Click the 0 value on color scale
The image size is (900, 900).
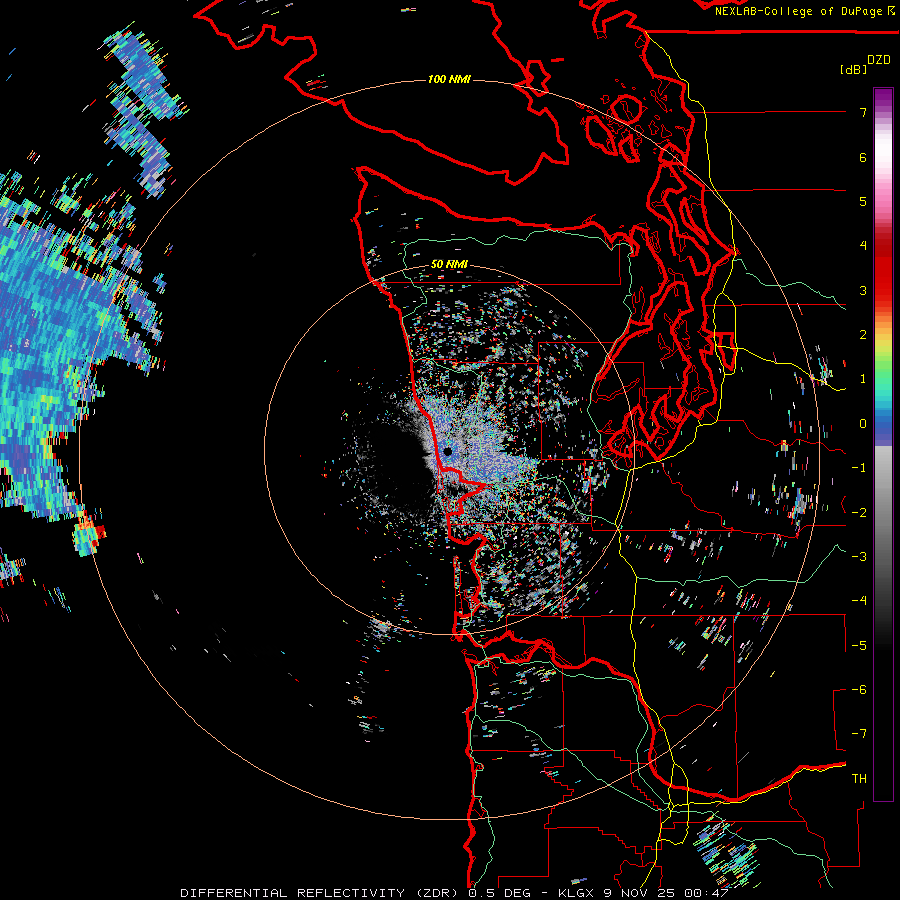point(863,424)
